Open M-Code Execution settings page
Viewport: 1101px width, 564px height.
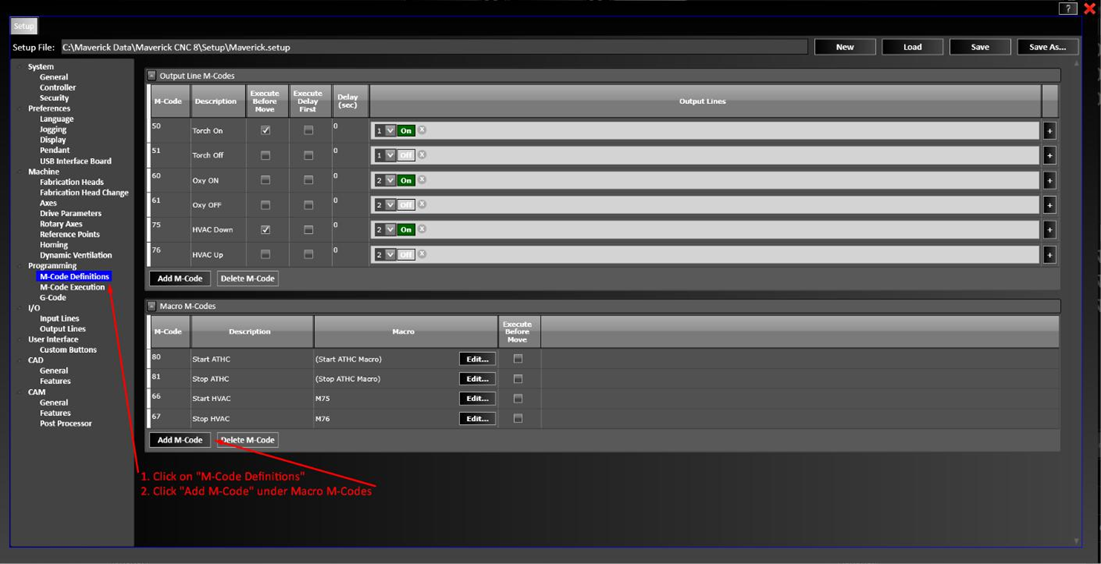click(x=72, y=287)
